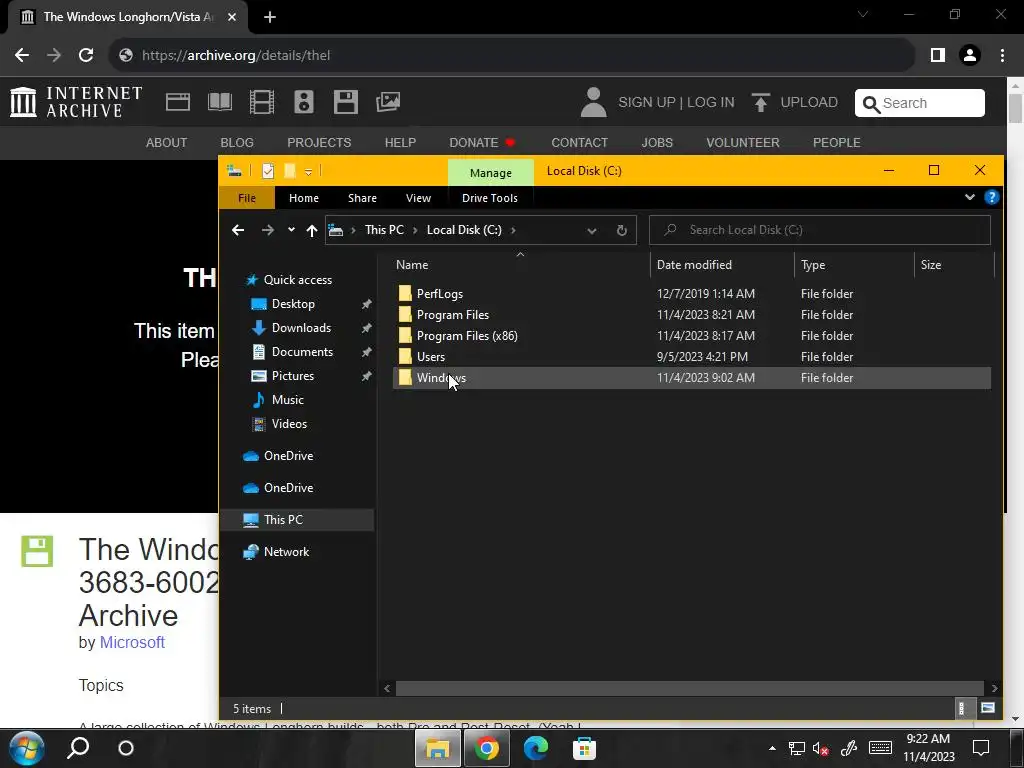This screenshot has width=1024, height=768.
Task: Click the SIGN UP link
Action: click(647, 103)
